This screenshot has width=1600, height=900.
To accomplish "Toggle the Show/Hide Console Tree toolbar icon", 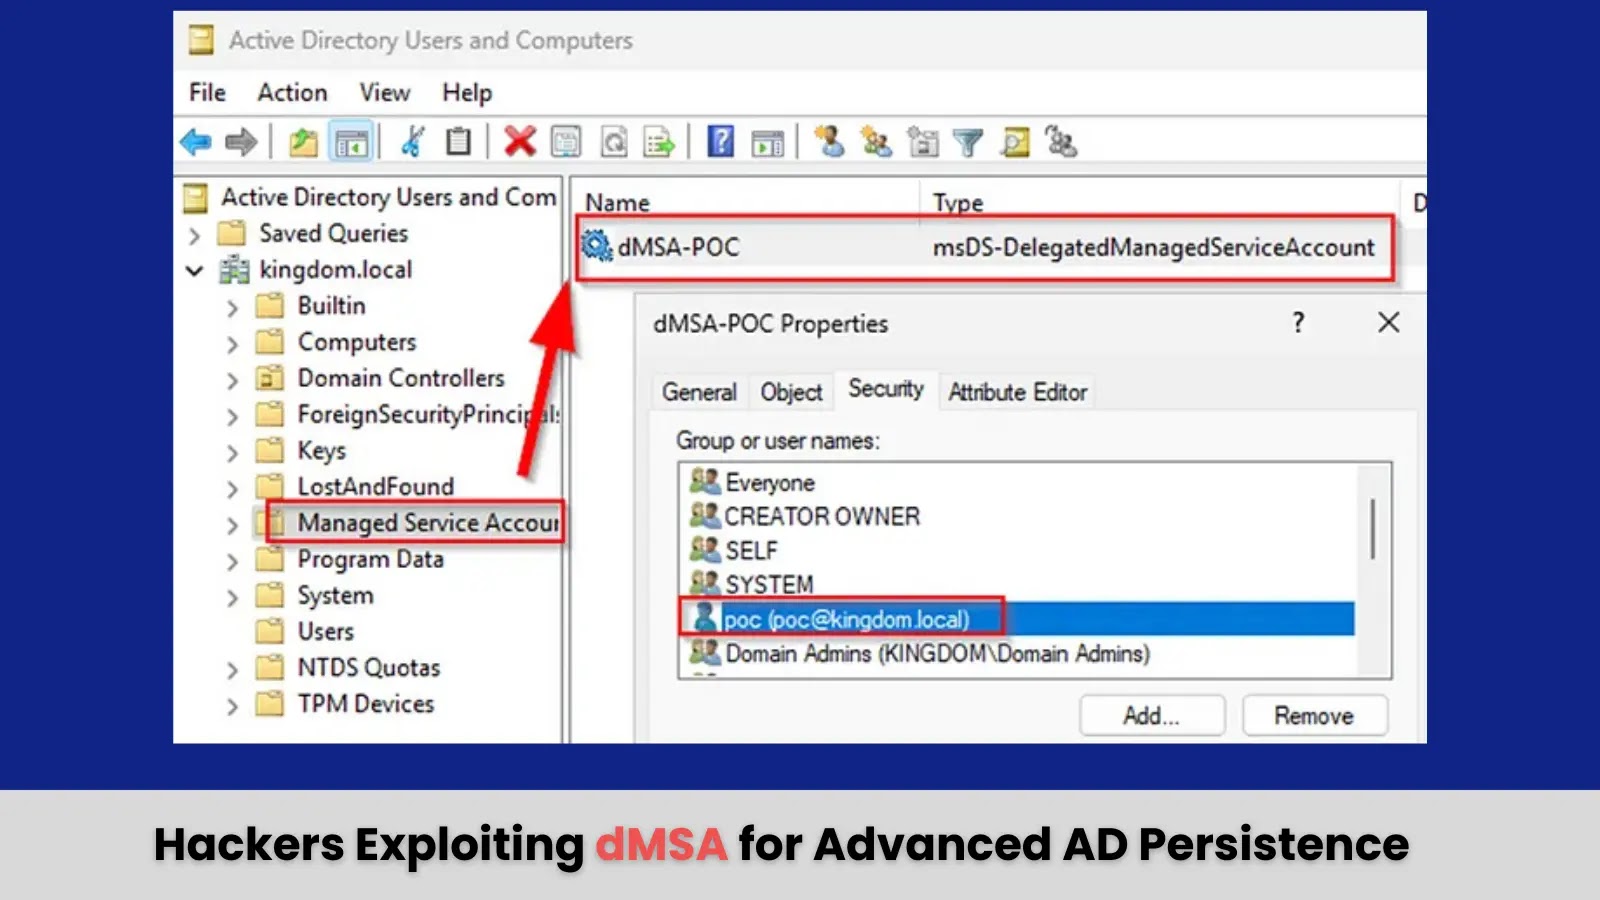I will click(349, 141).
